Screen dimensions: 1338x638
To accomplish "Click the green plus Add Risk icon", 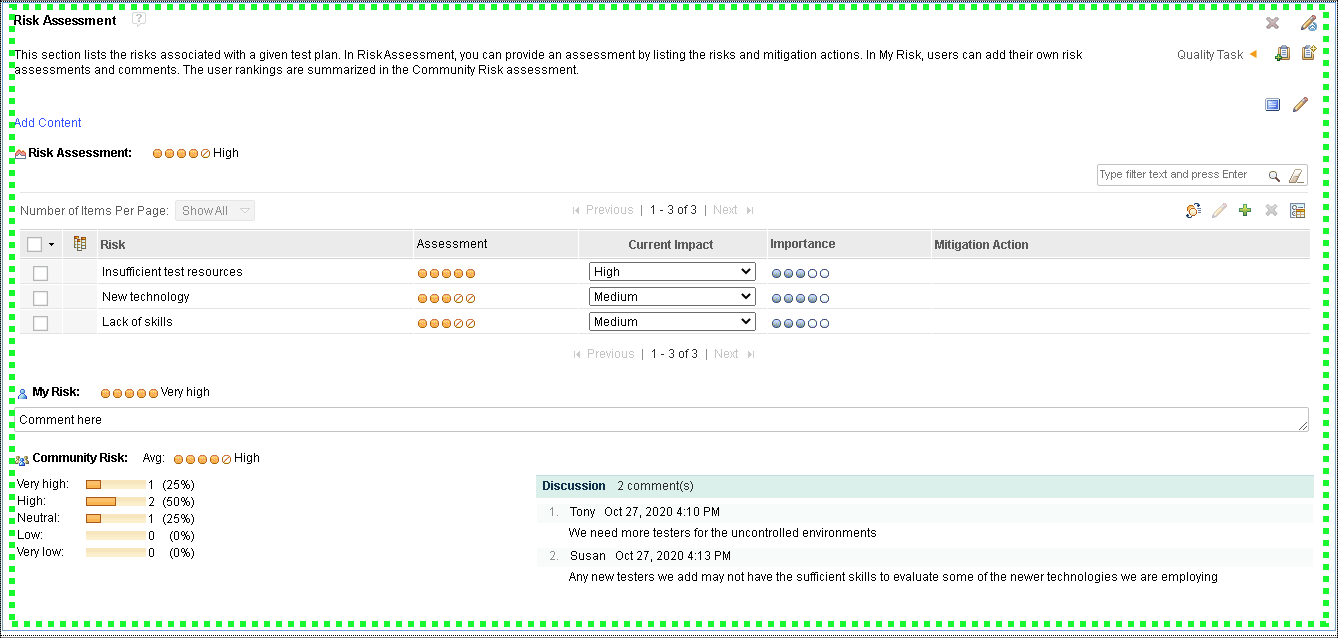I will pos(1245,210).
